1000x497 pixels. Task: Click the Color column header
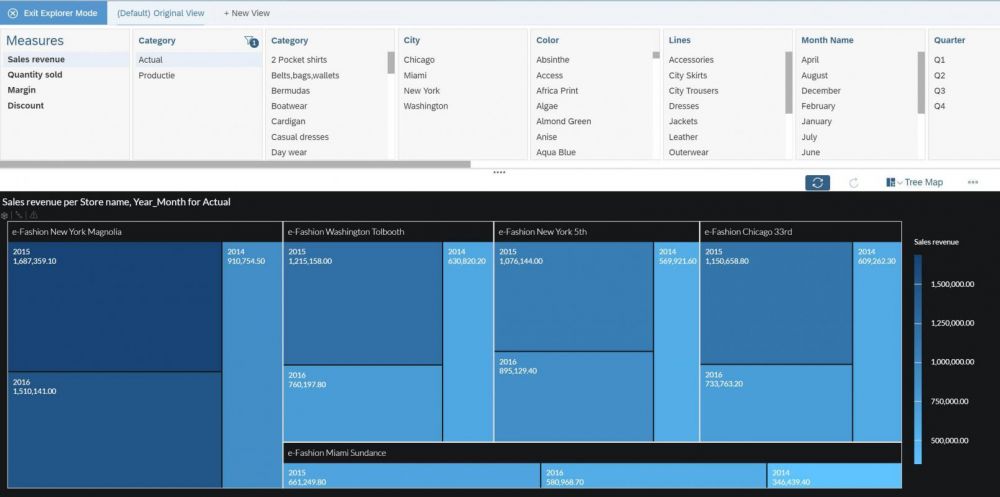(547, 40)
